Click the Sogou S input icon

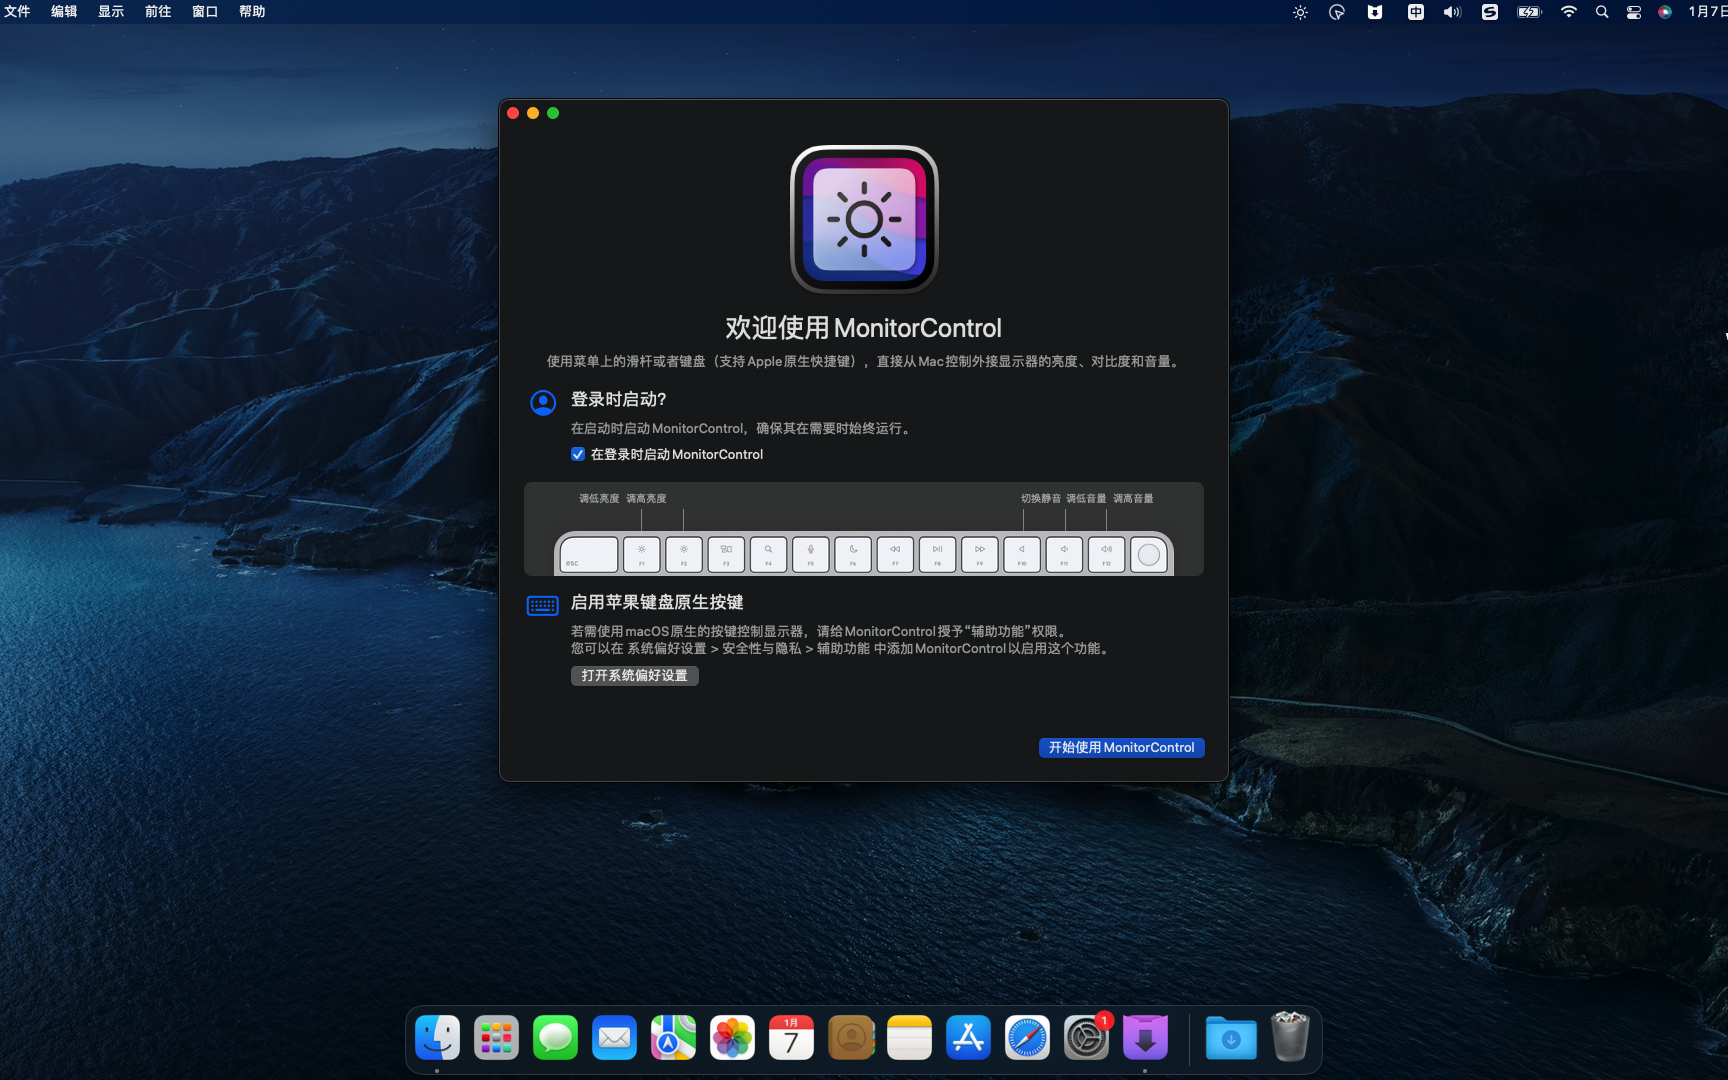[1490, 12]
